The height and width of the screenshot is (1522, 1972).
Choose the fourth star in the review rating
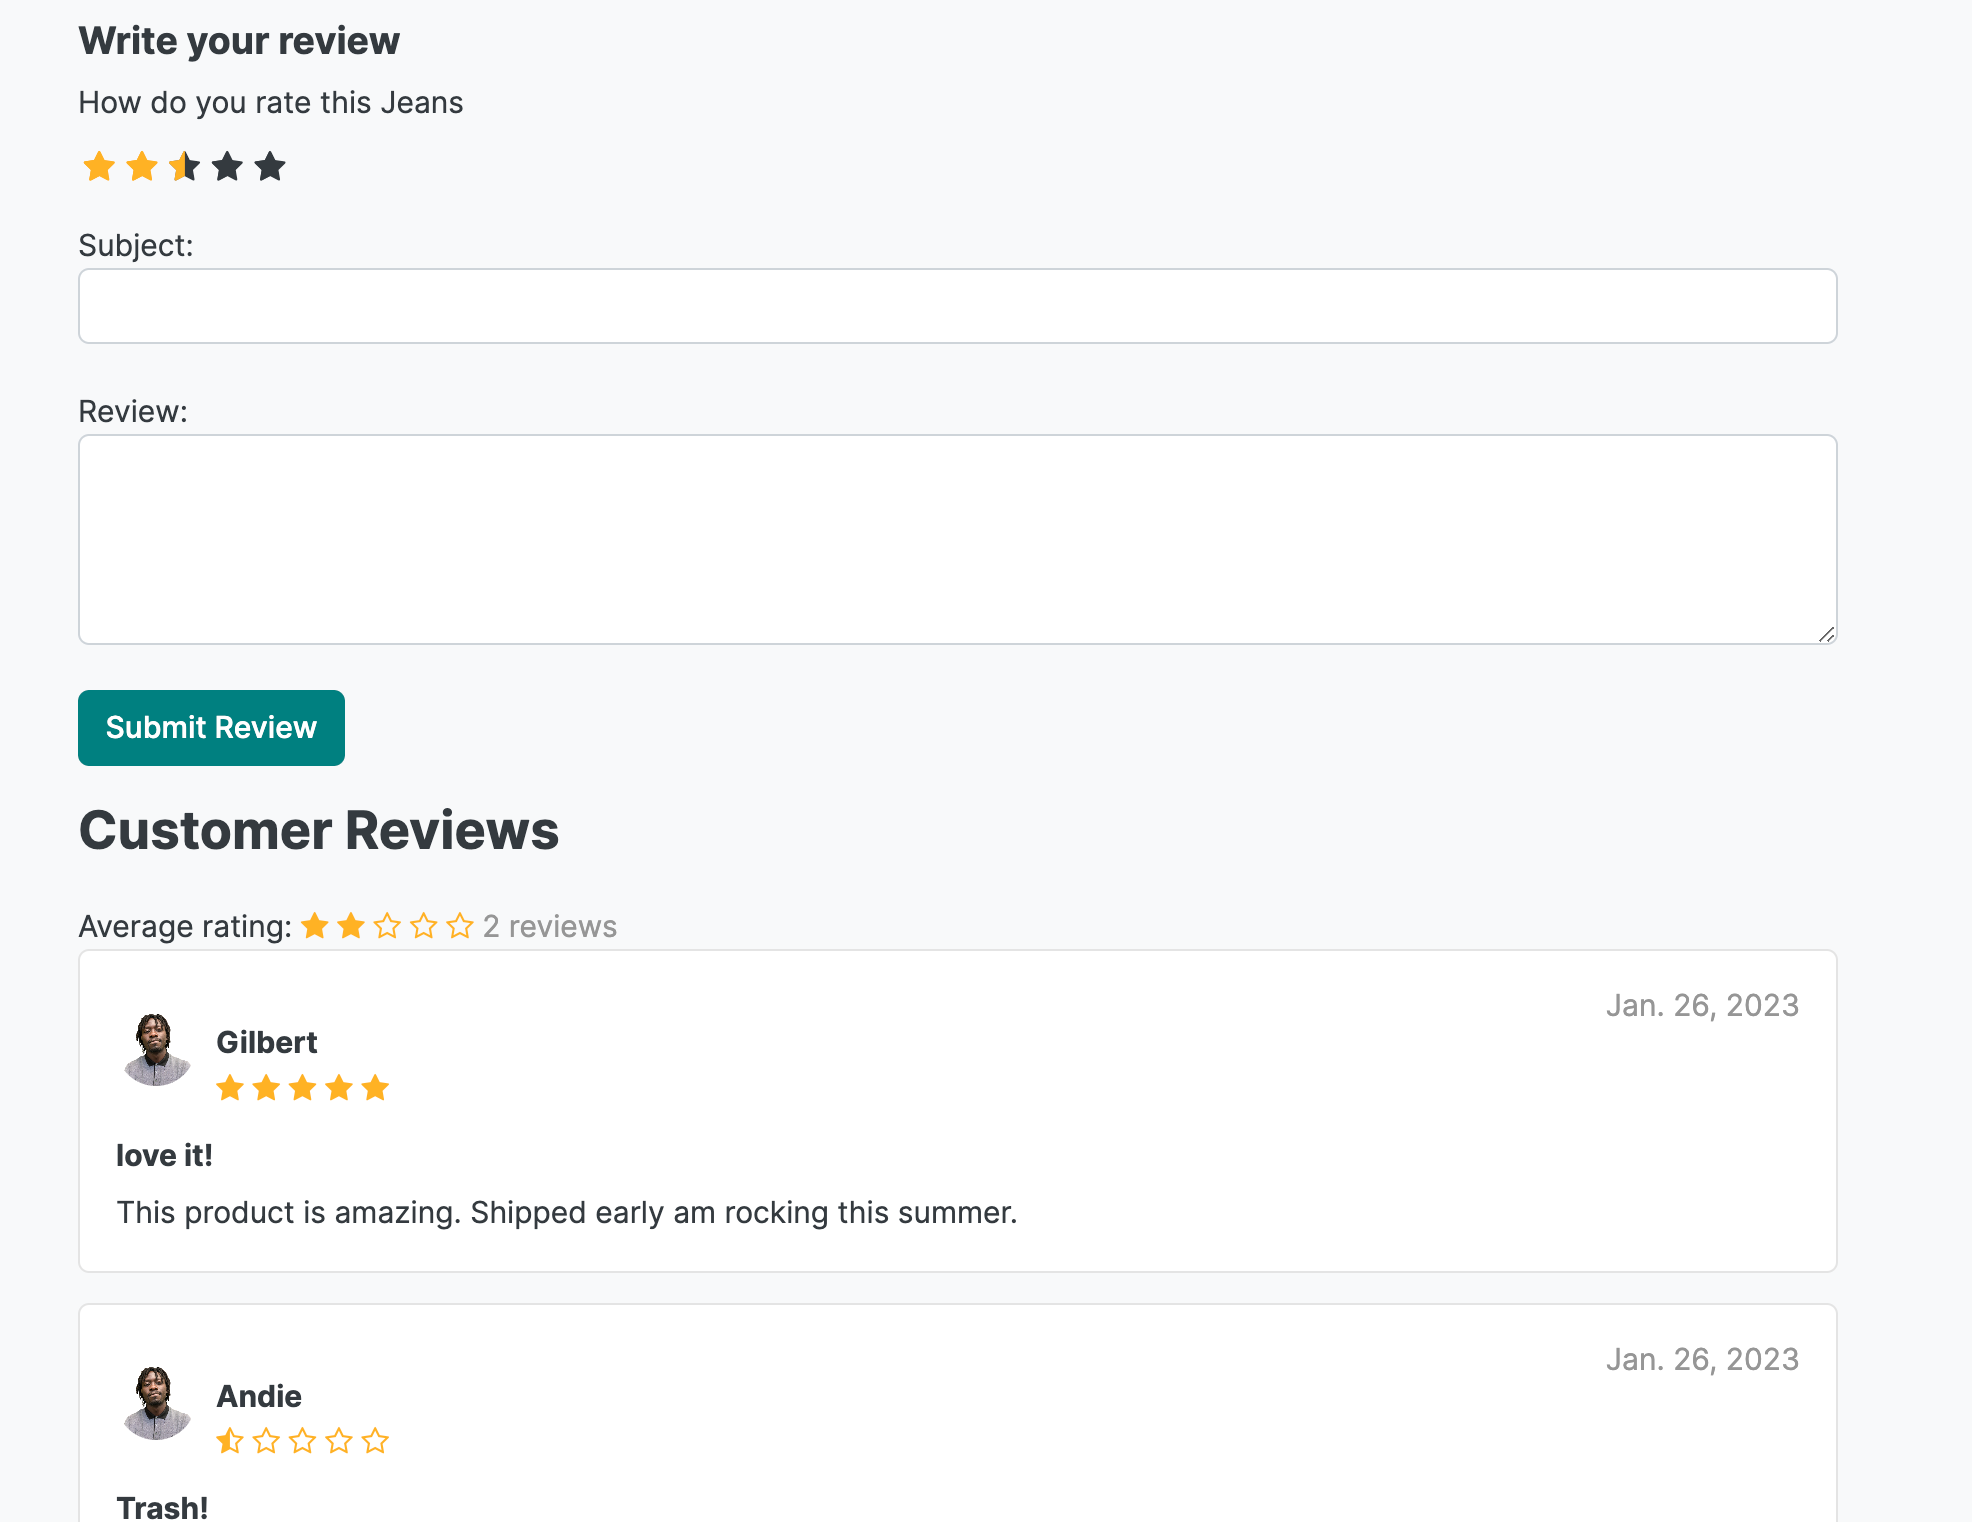coord(228,166)
